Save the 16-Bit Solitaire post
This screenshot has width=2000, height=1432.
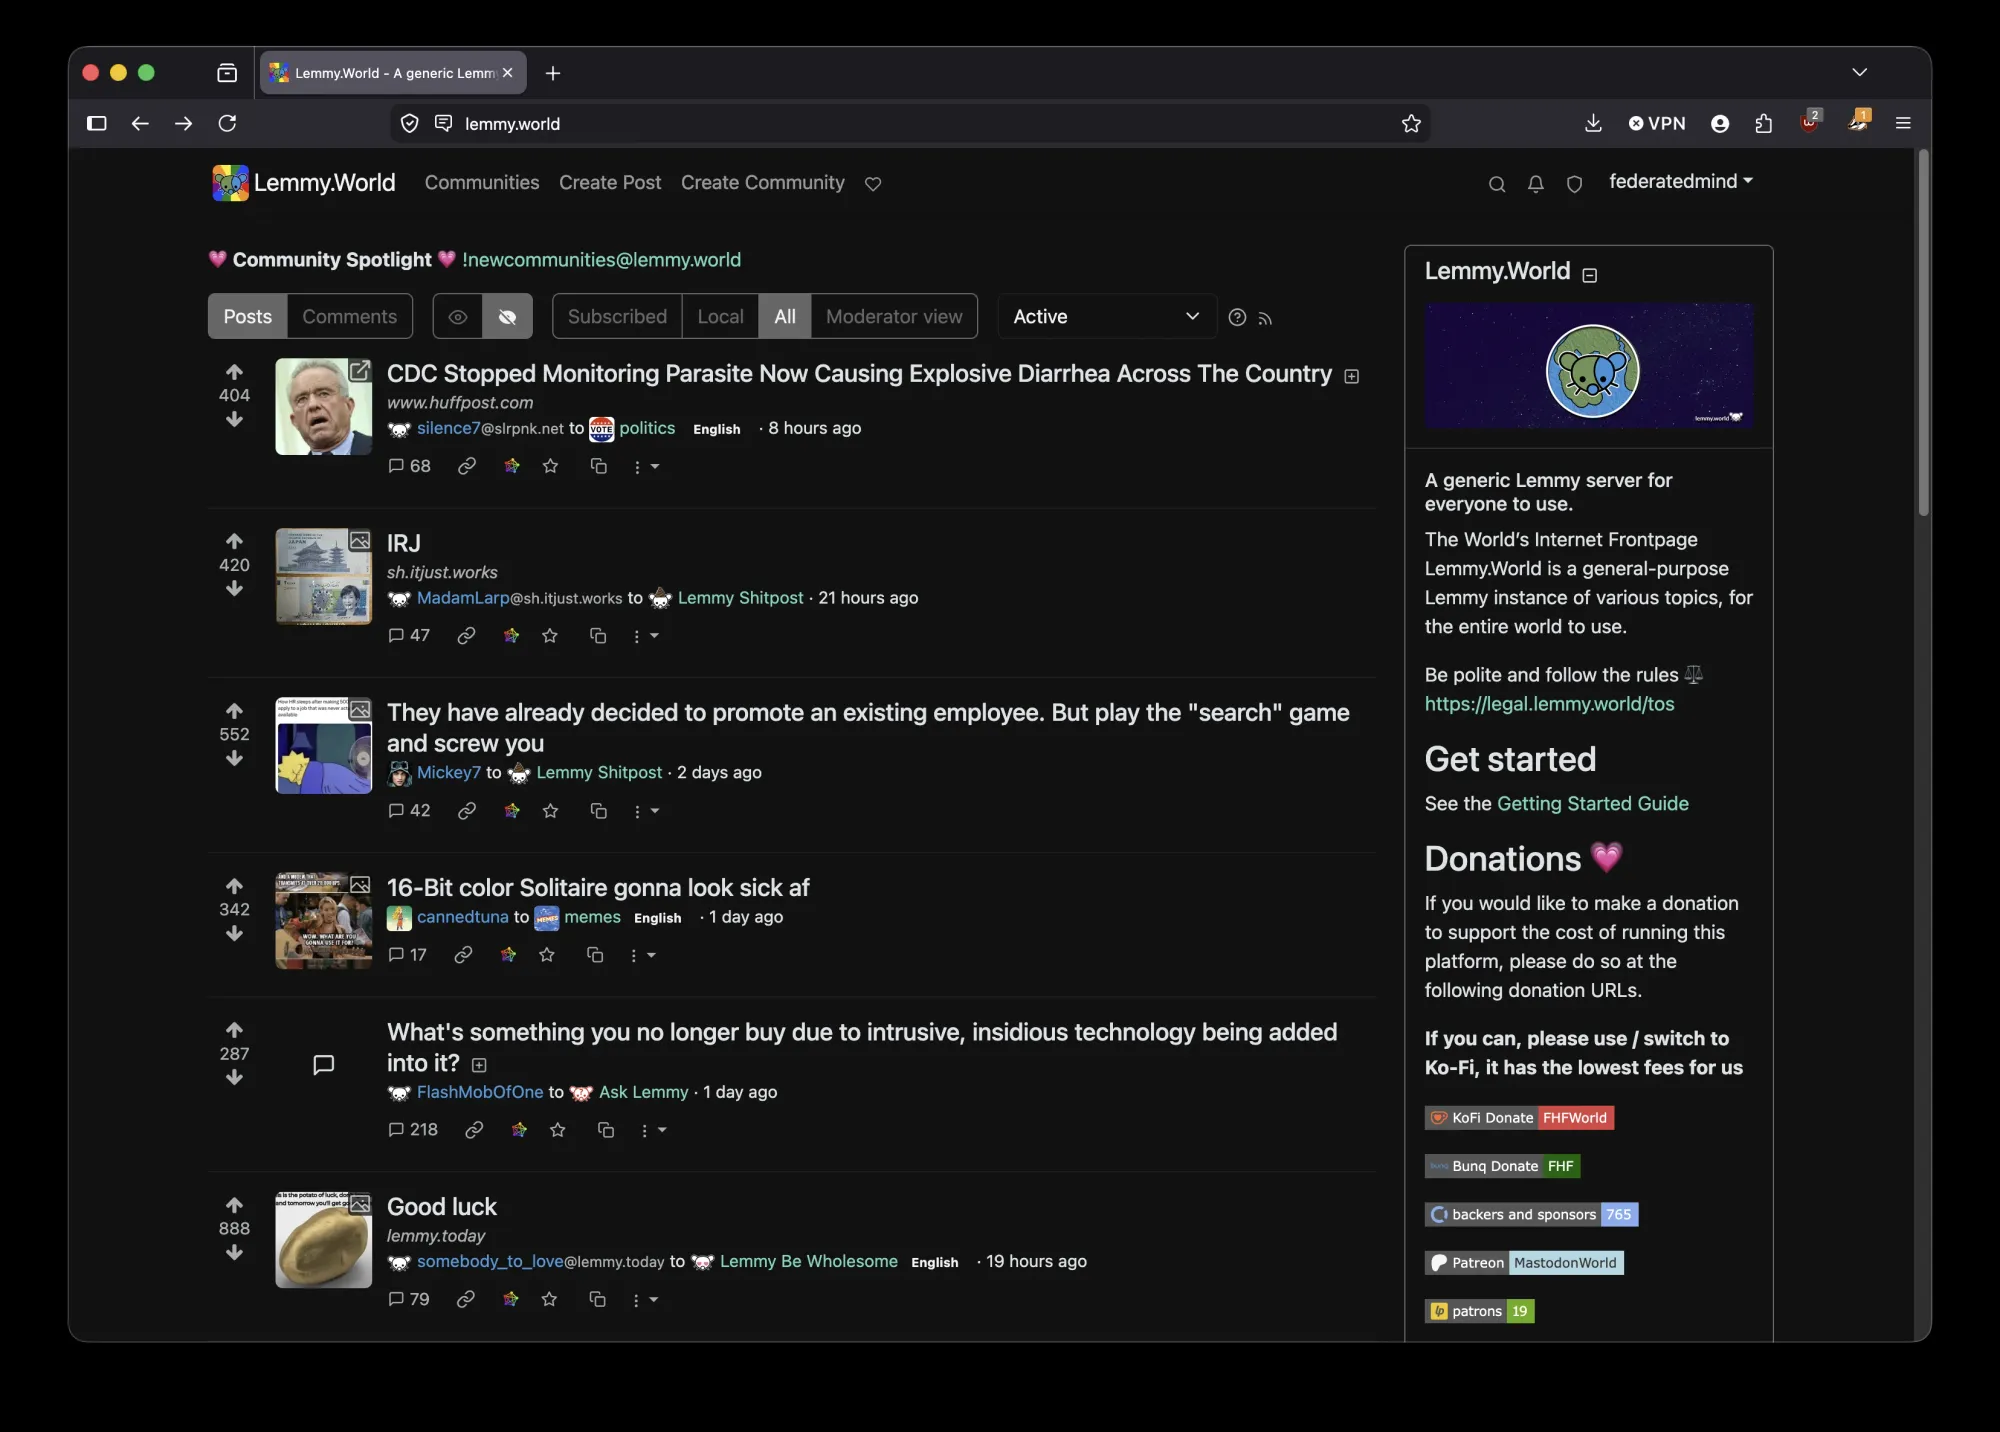(x=546, y=955)
